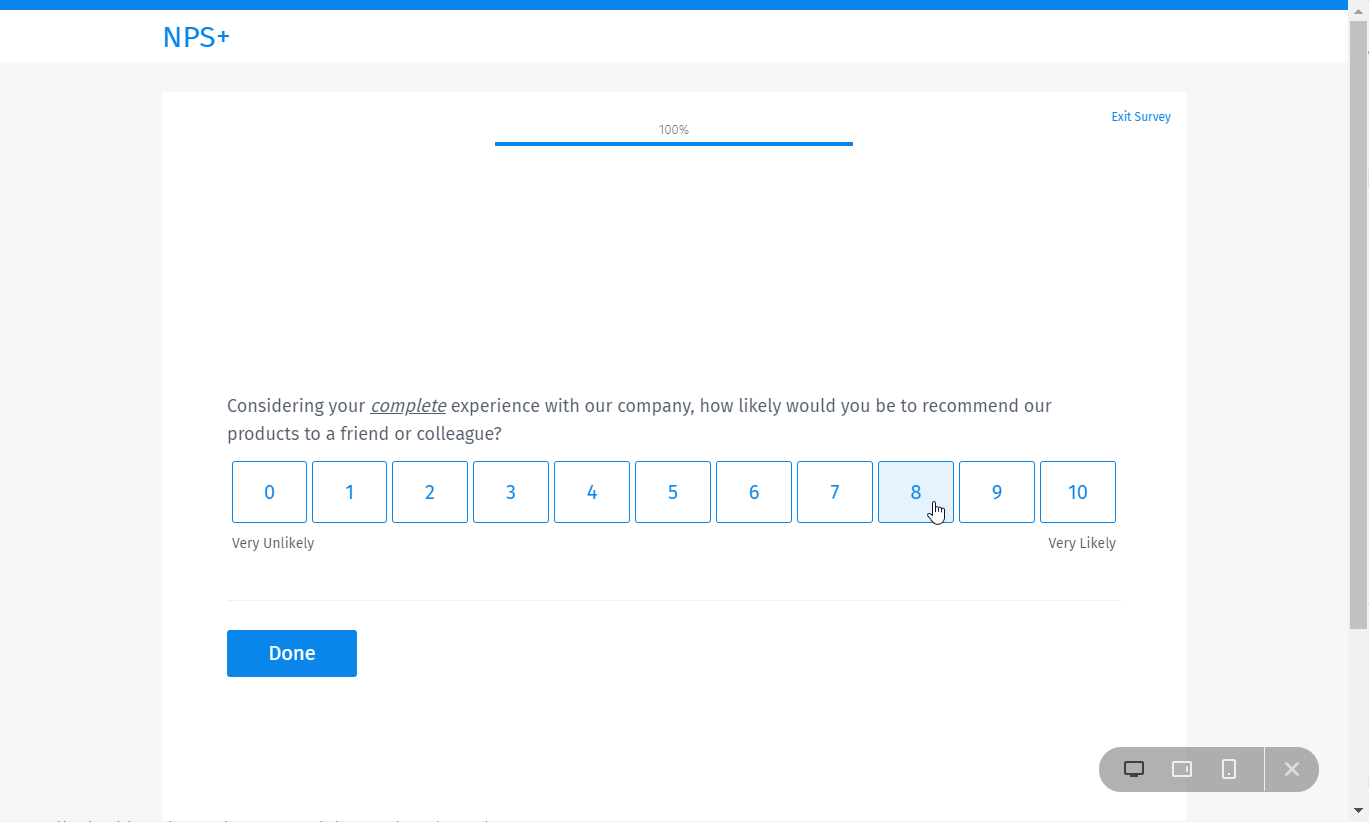Pick score 2 for the recommendation question
The height and width of the screenshot is (822, 1369).
tap(430, 492)
